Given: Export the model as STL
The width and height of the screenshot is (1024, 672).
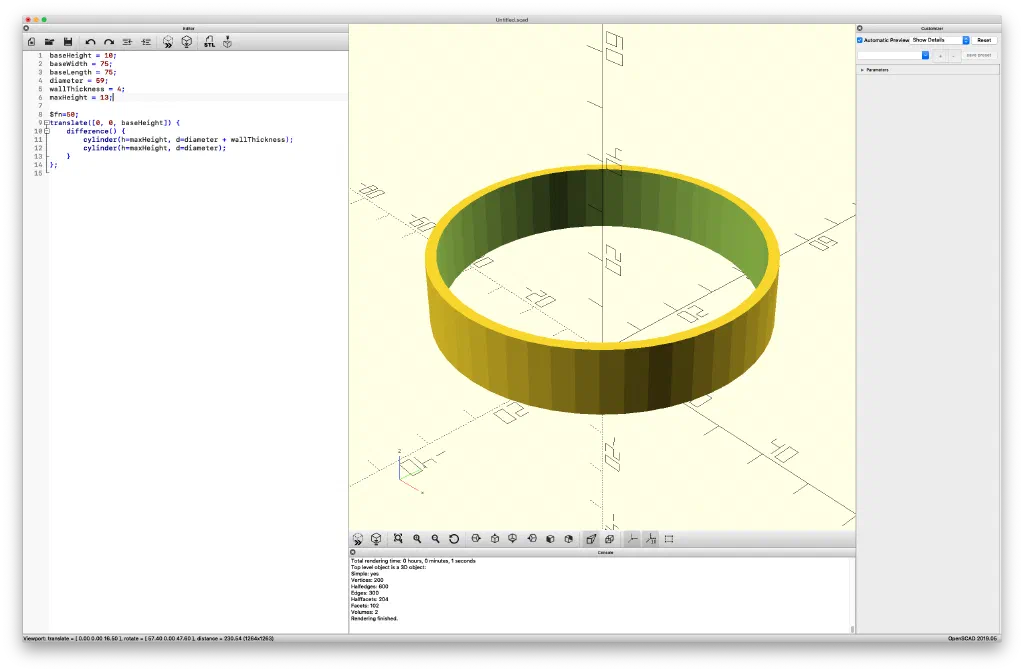Looking at the screenshot, I should [x=209, y=42].
